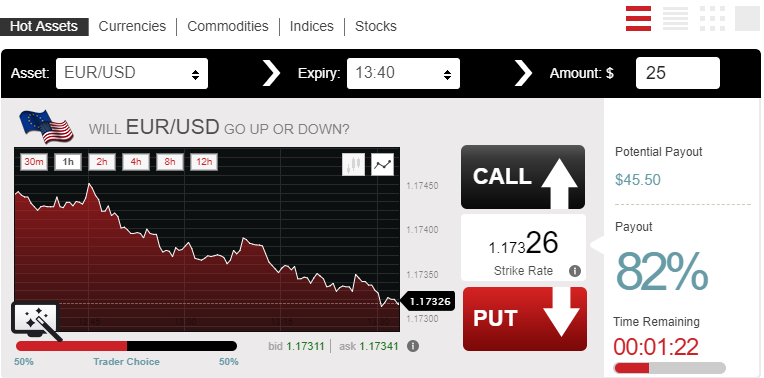Open the Expiry 13:40 dropdown
The width and height of the screenshot is (764, 378).
[x=403, y=74]
